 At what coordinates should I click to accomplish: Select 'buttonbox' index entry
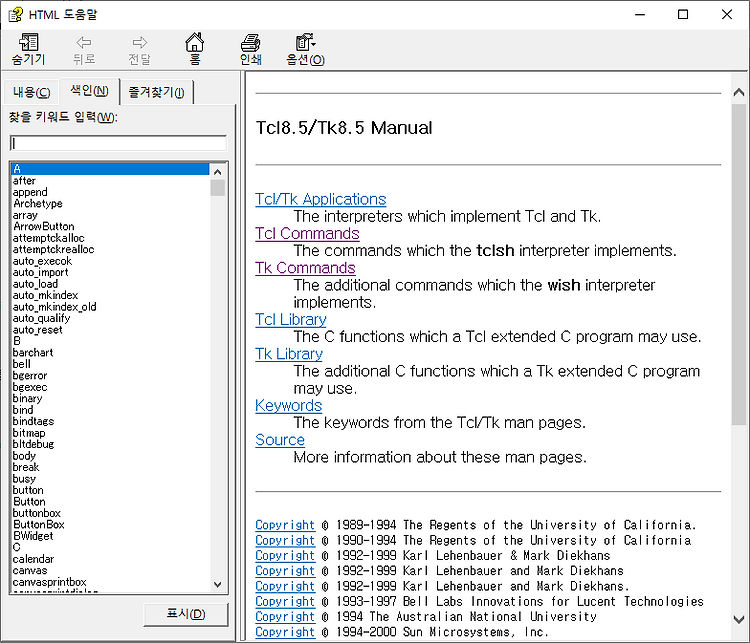[x=36, y=513]
